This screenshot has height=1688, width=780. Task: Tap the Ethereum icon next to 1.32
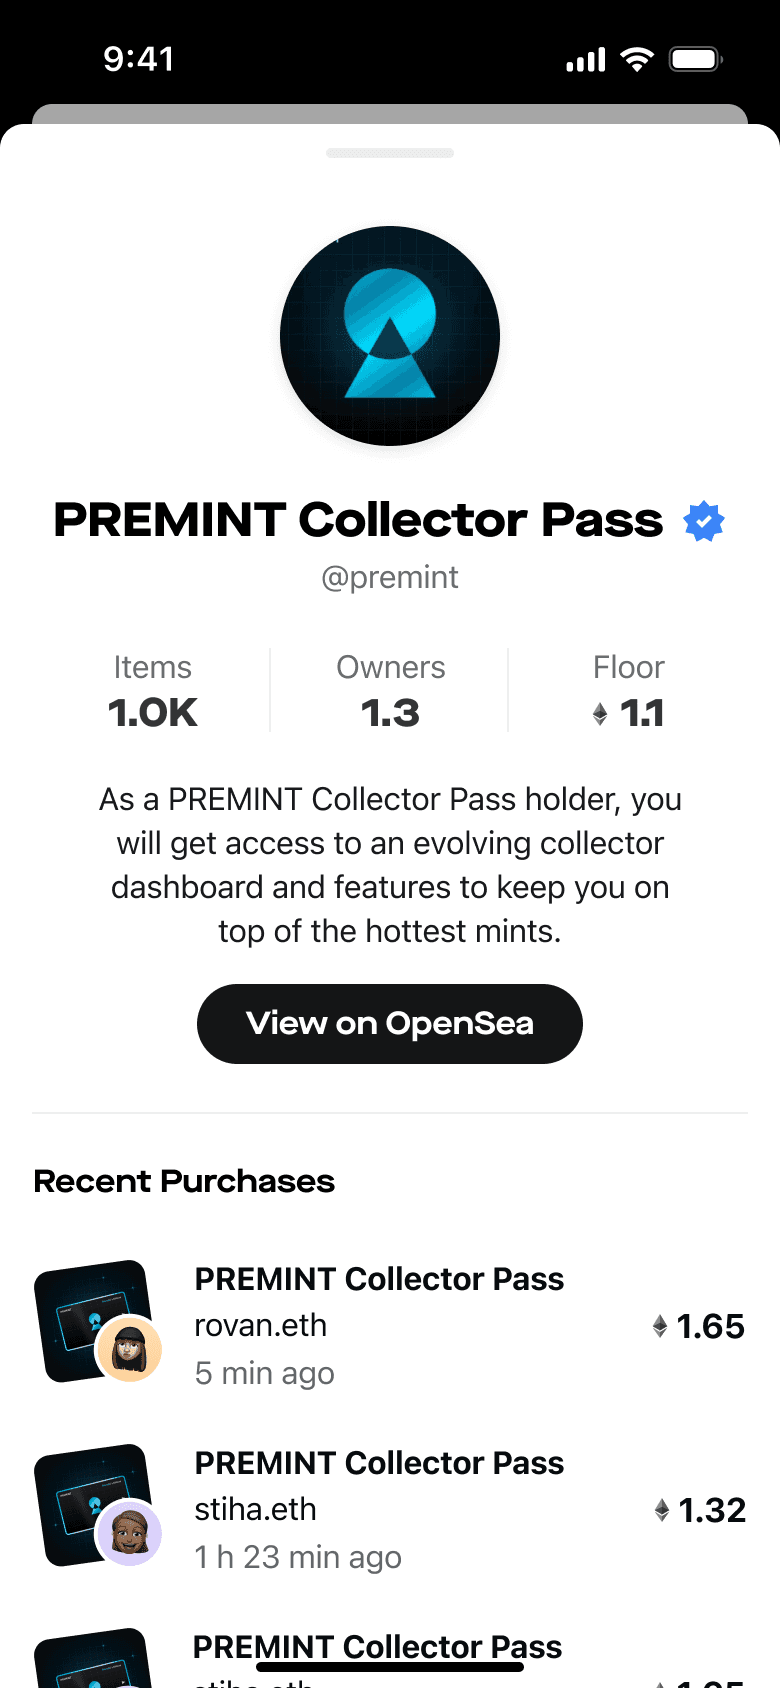[661, 1510]
